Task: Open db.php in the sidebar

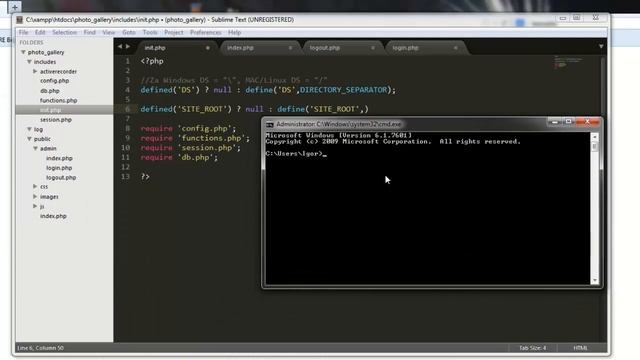Action: click(50, 91)
